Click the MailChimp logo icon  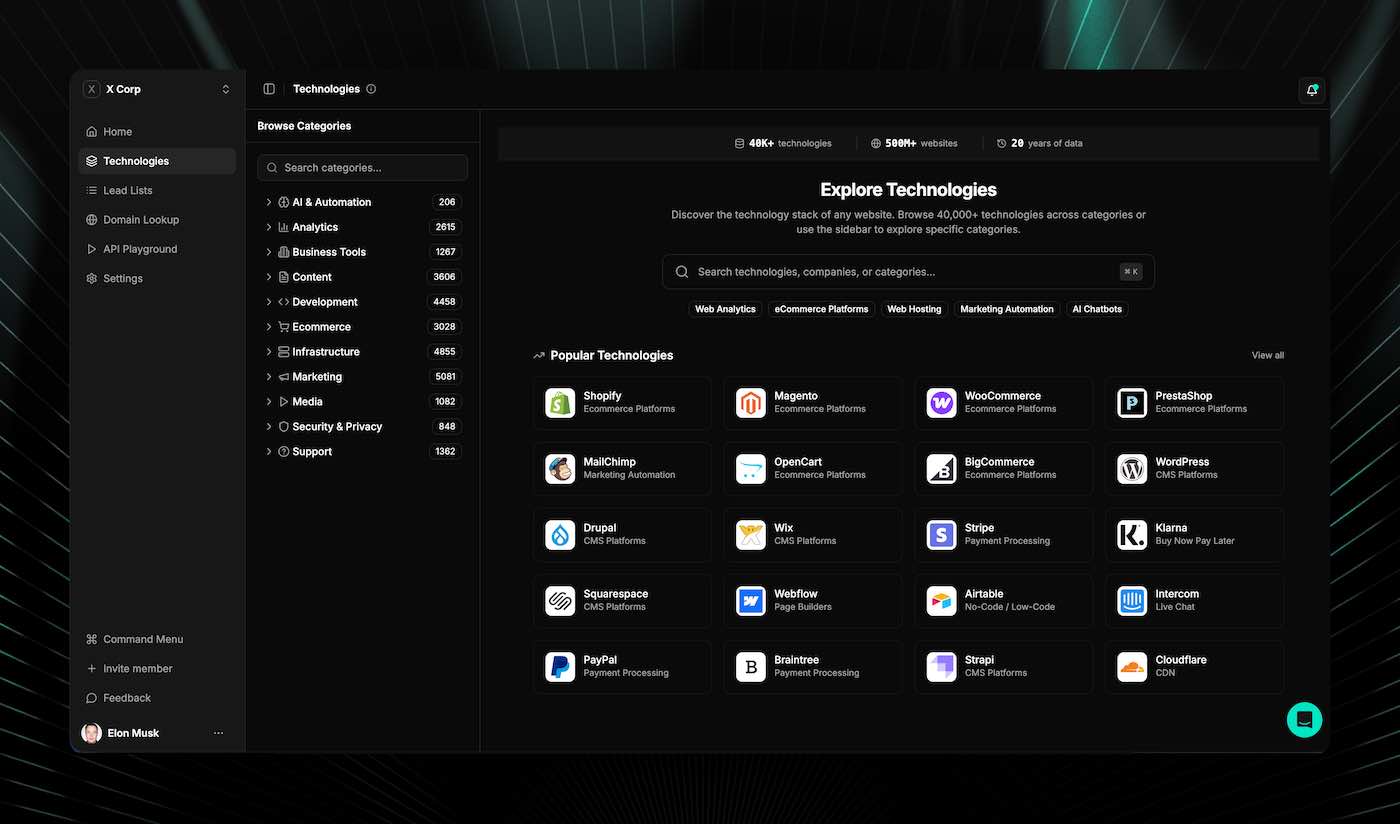coord(560,469)
